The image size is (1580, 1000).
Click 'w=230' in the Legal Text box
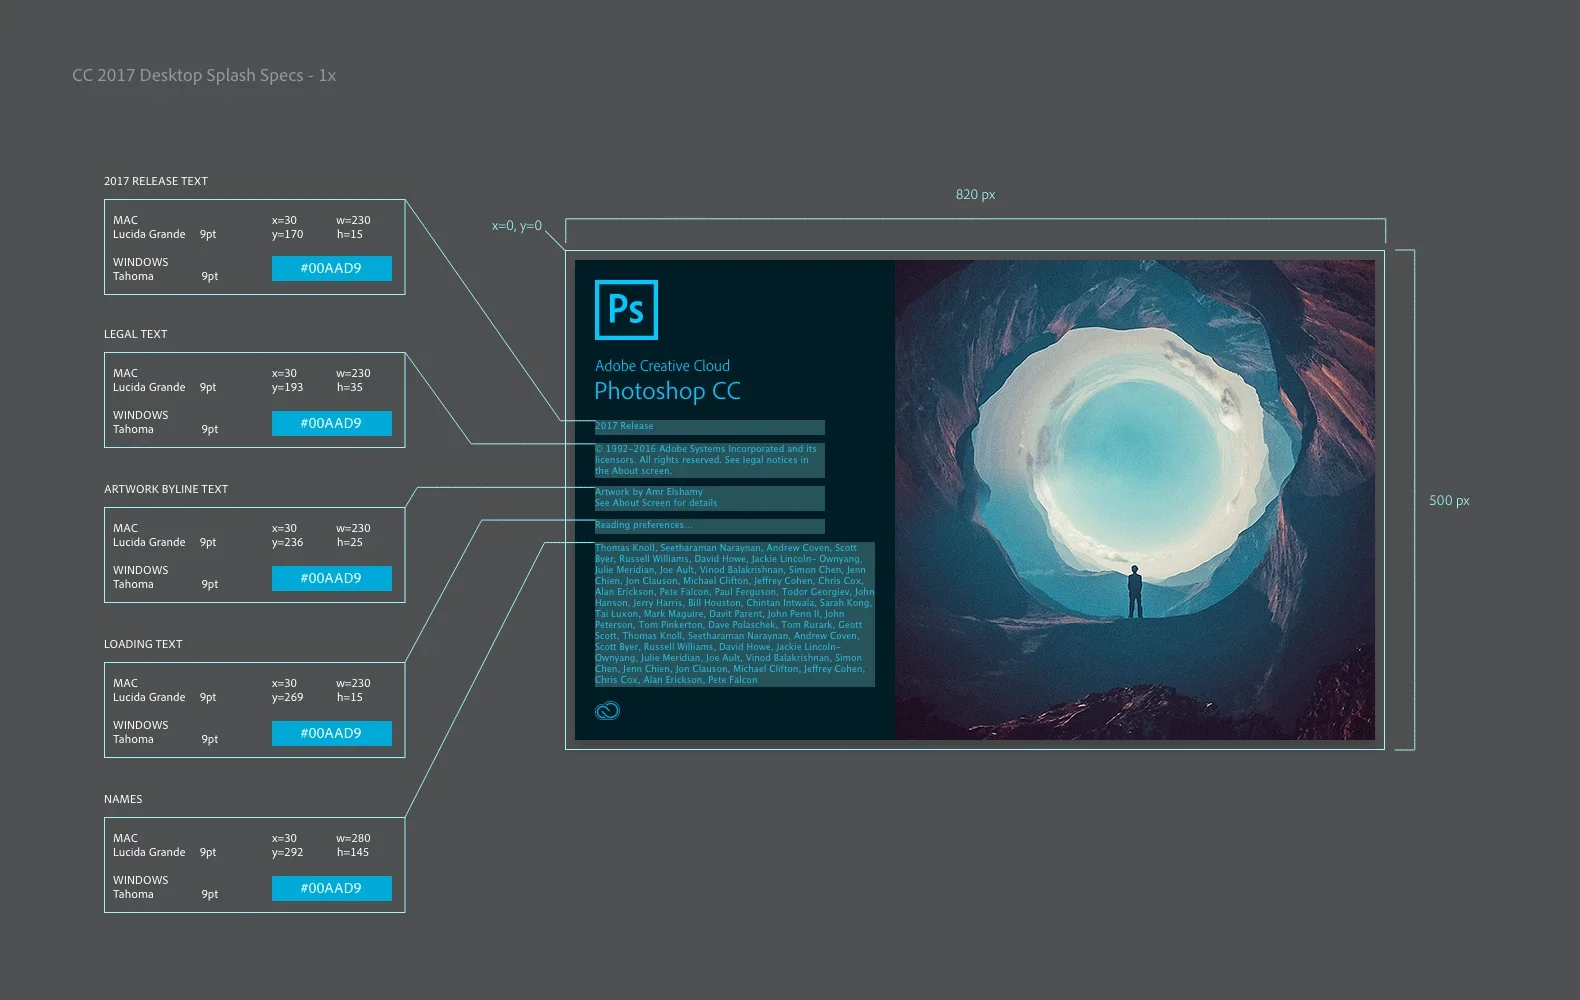[x=353, y=374]
